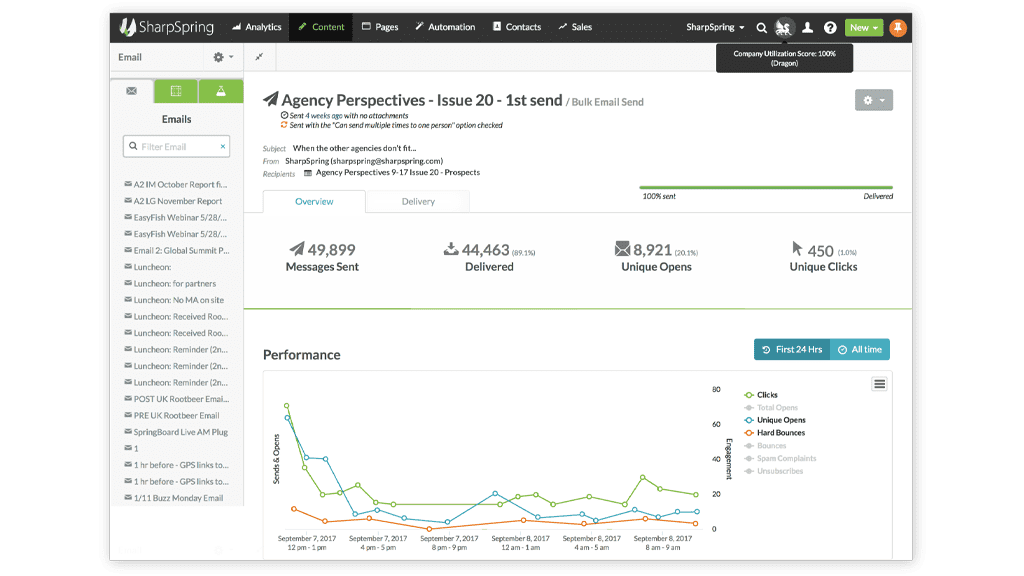The width and height of the screenshot is (1024, 576).
Task: Open A2 IM October Report email
Action: click(176, 185)
